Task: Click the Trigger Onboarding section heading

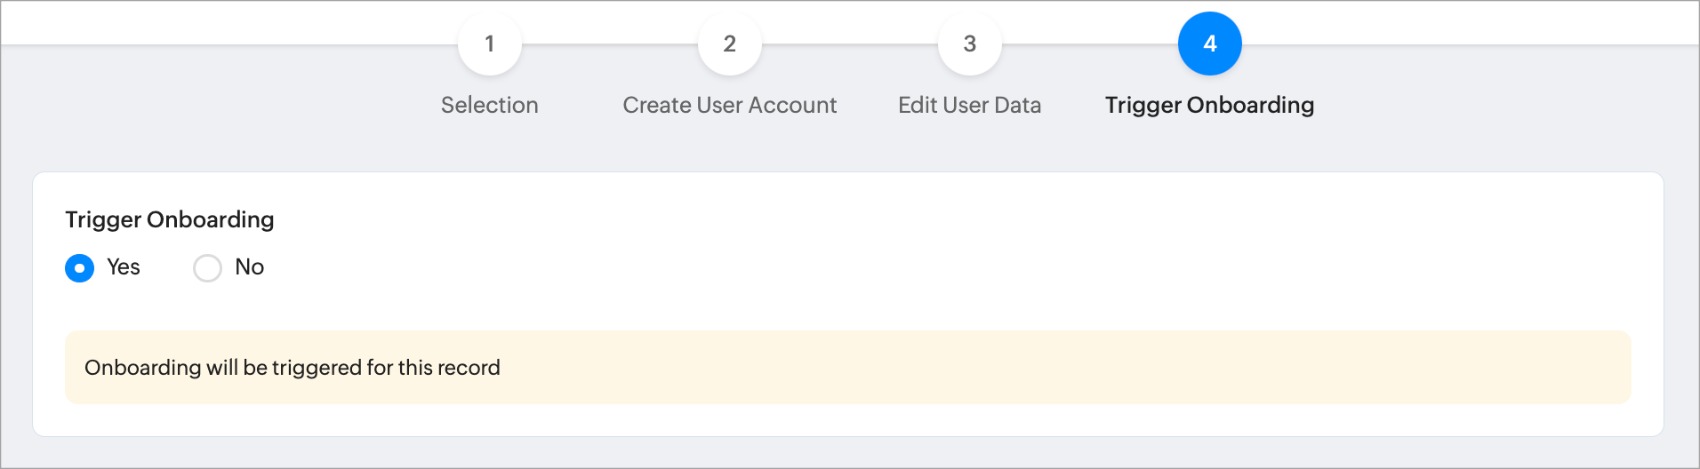Action: (x=169, y=220)
